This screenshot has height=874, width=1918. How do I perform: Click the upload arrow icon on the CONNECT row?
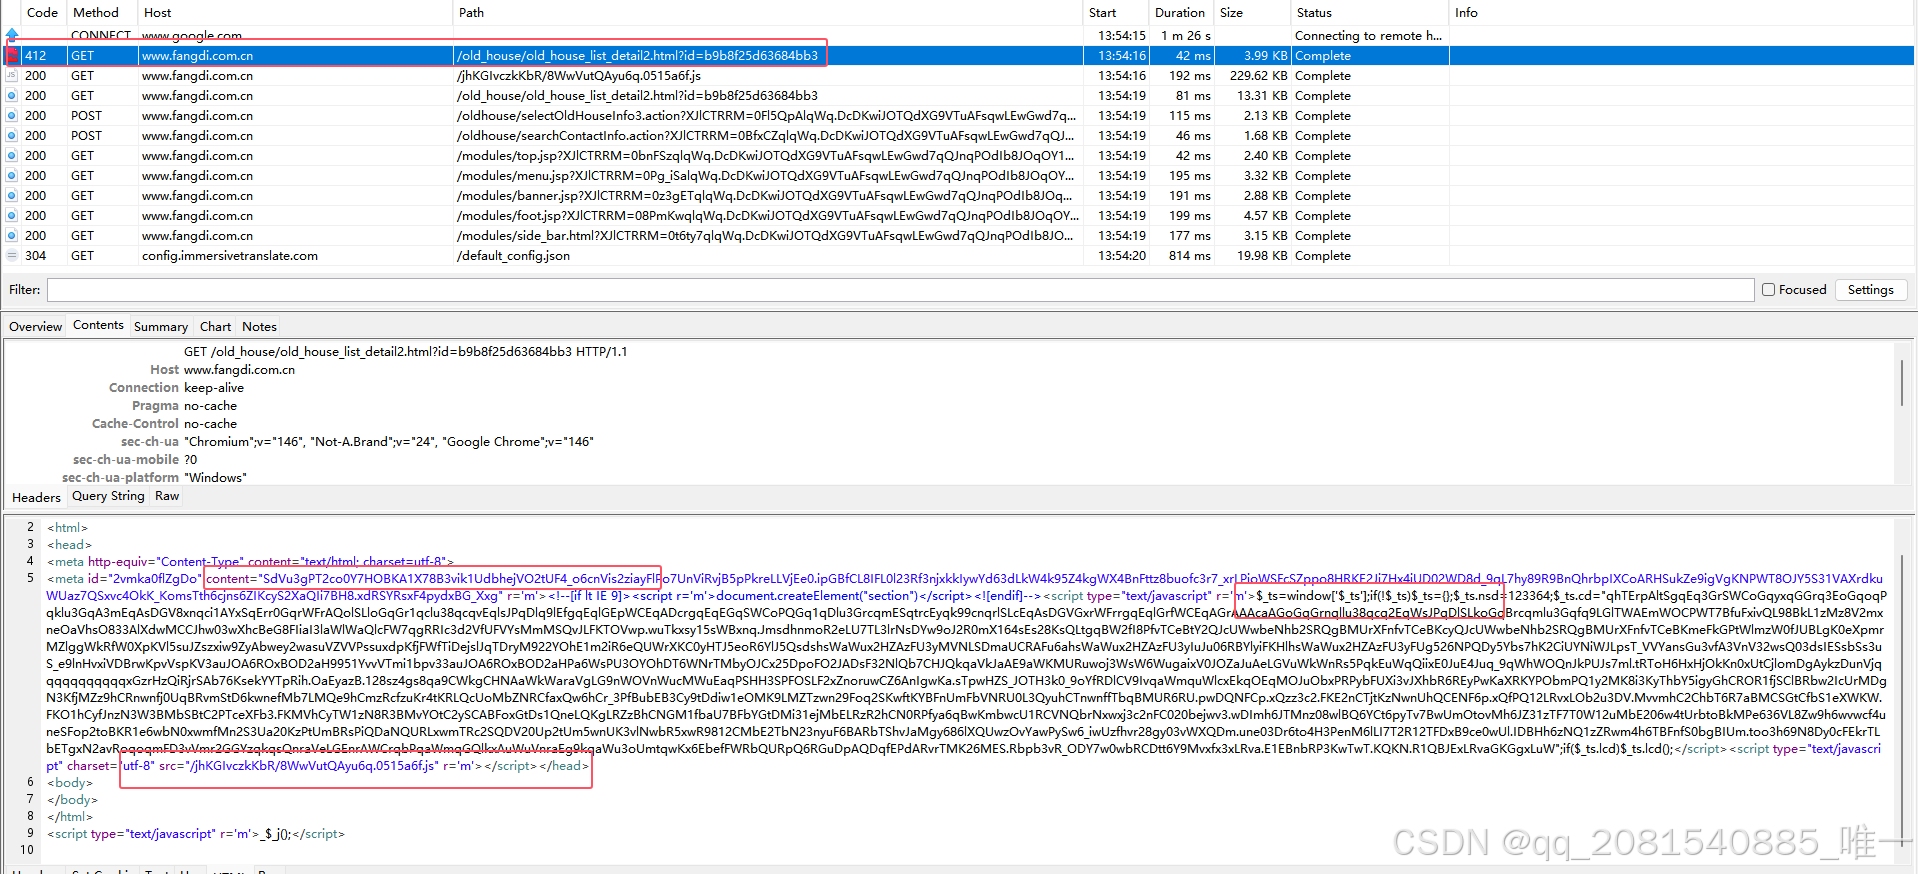point(12,35)
